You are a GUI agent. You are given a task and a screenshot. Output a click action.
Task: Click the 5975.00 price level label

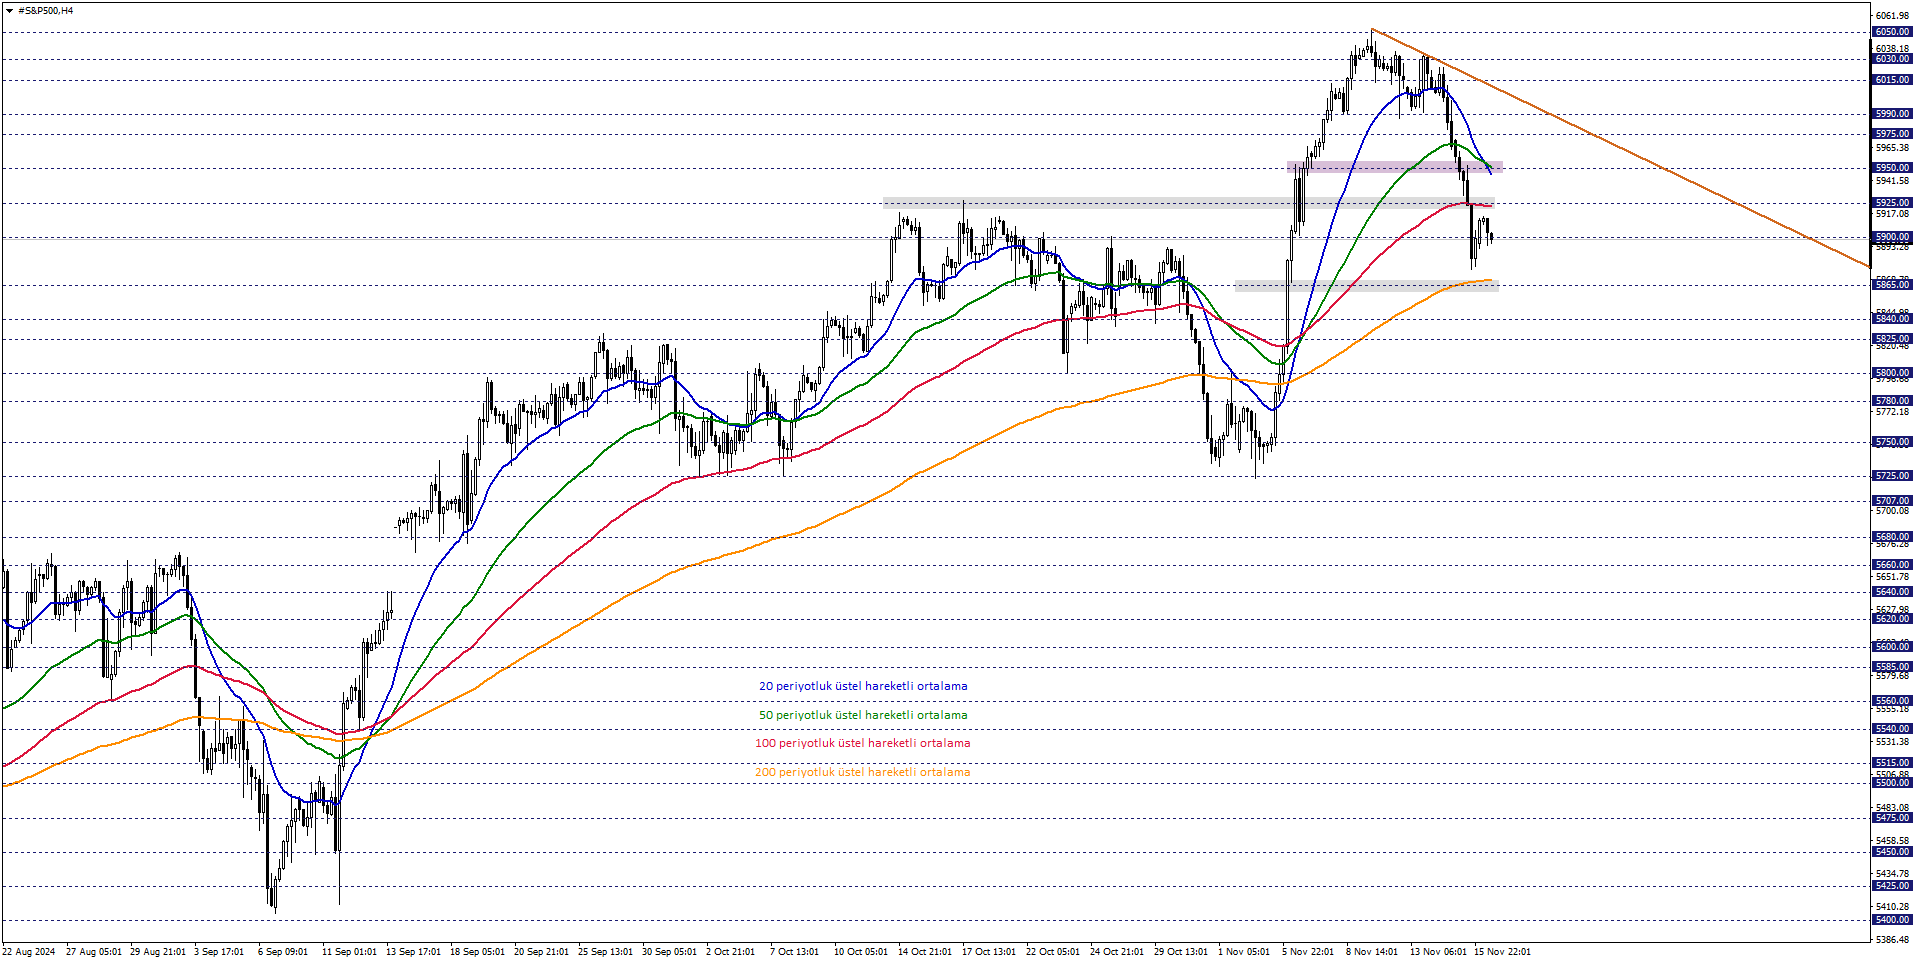coord(1892,134)
